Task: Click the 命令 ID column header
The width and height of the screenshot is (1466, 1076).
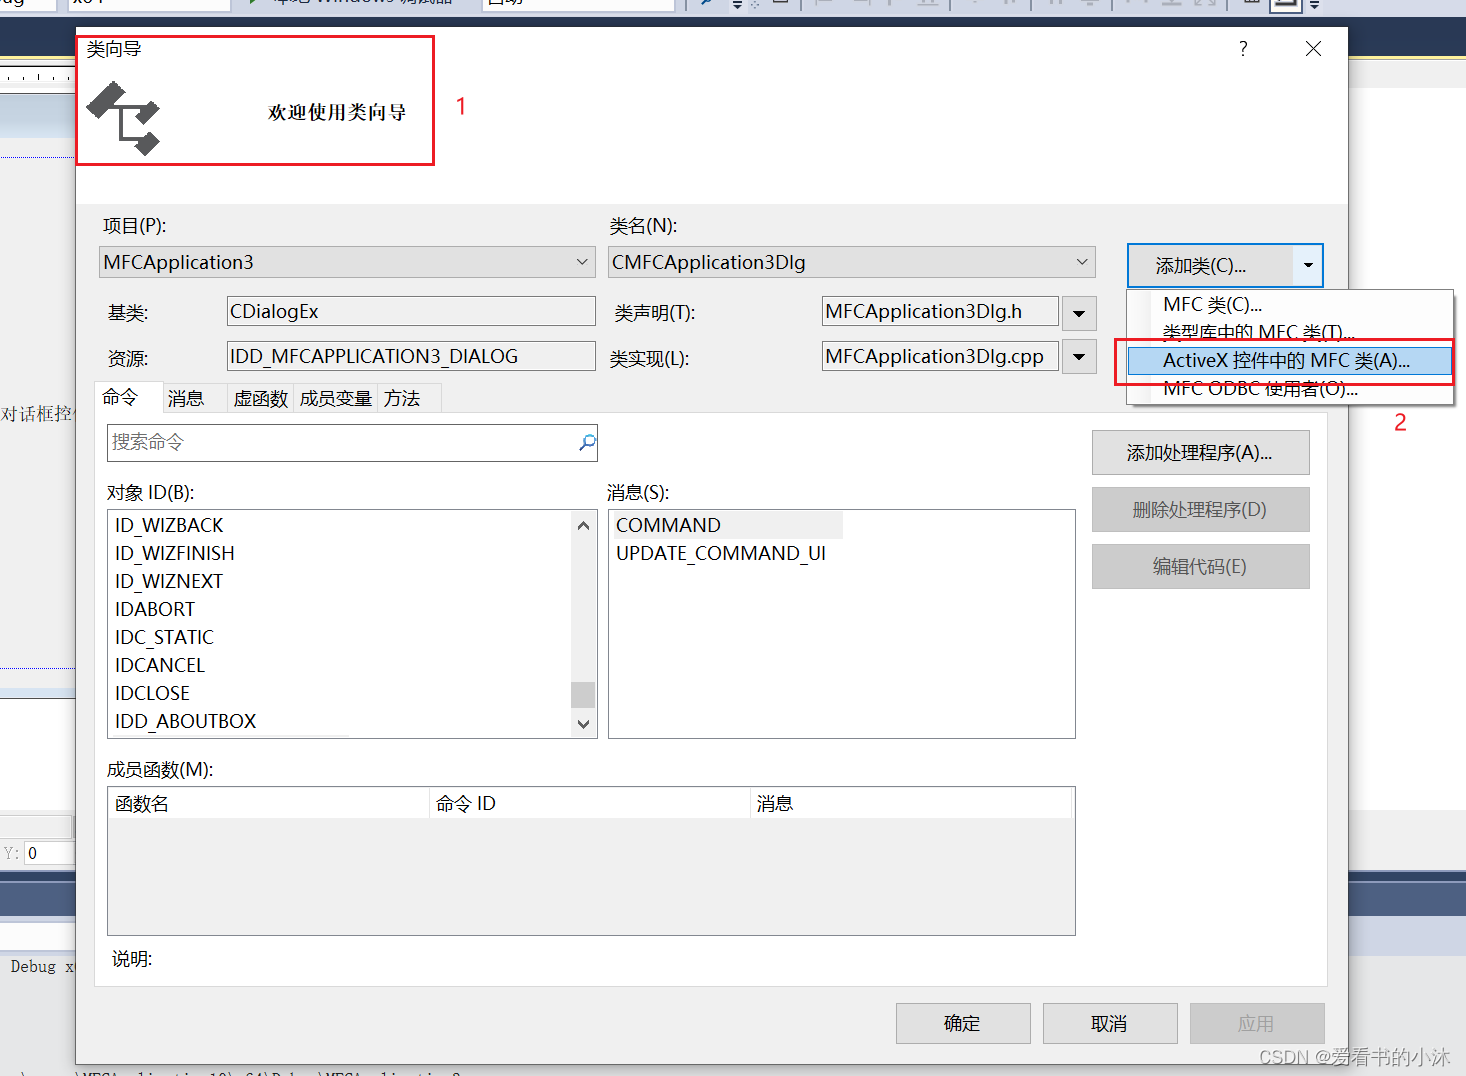Action: (x=590, y=803)
